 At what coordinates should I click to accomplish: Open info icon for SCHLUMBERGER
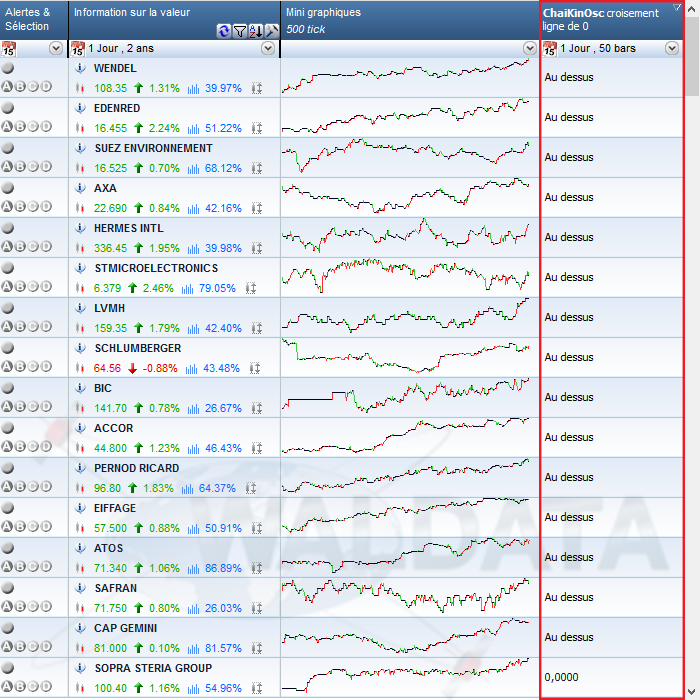point(80,348)
